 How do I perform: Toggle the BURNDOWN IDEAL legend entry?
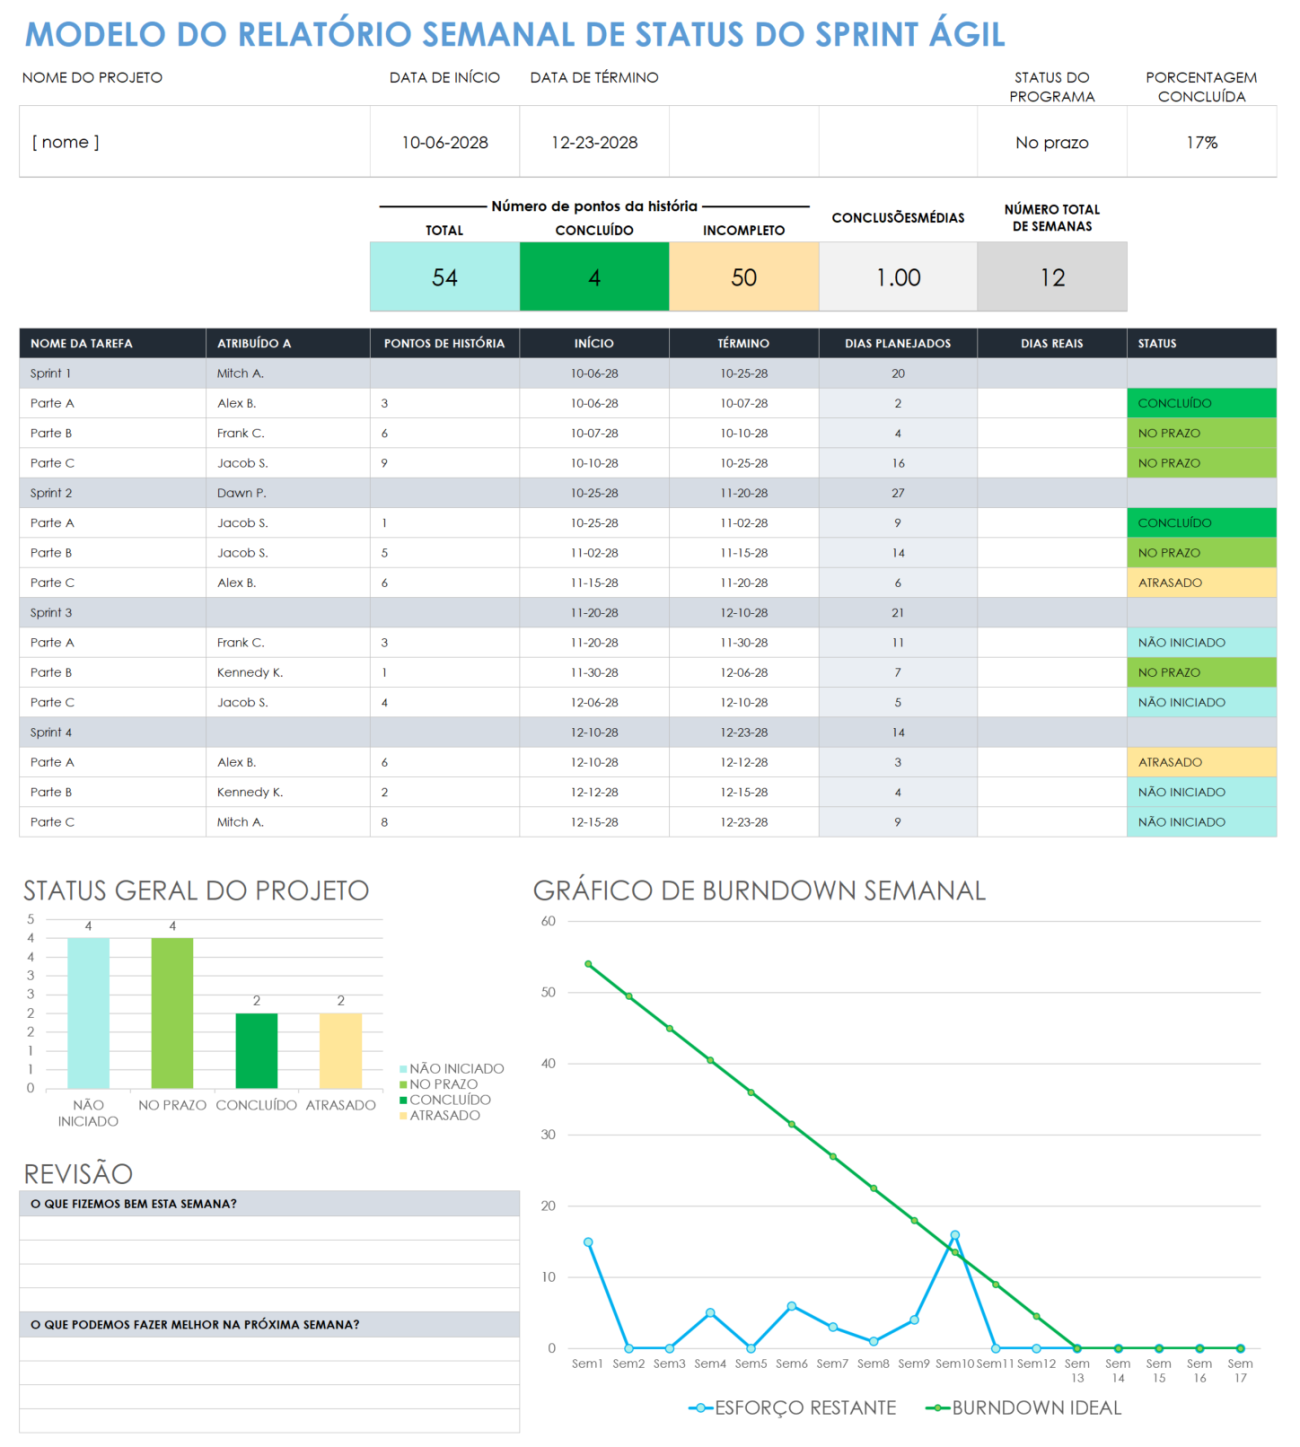coord(1036,1407)
